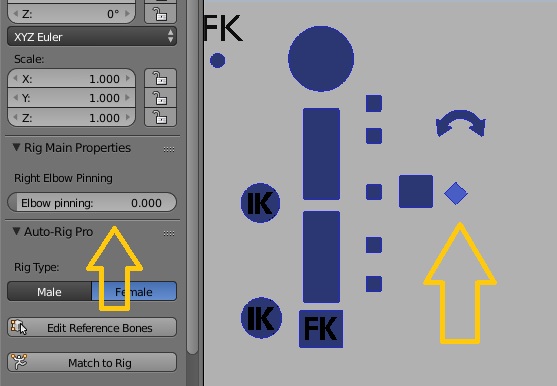Toggle the Scale Z lock icon
The height and width of the screenshot is (386, 557).
[x=160, y=117]
